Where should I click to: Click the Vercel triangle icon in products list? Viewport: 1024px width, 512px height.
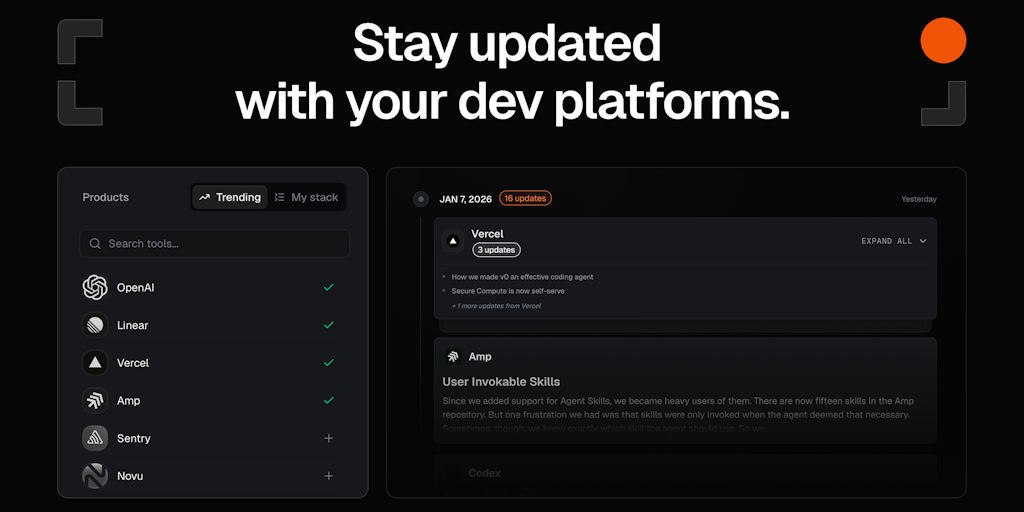point(95,362)
